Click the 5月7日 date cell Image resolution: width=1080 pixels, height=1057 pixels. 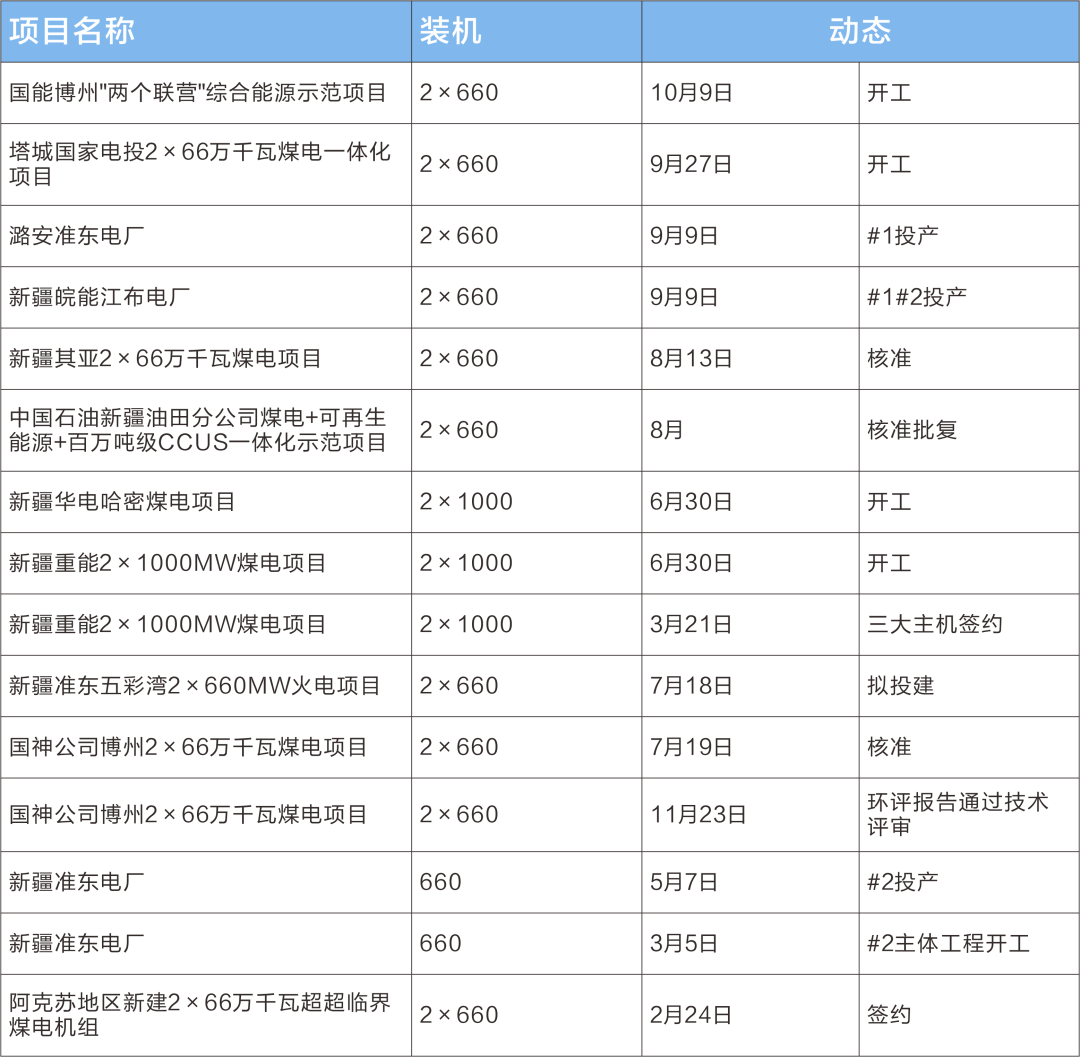pos(751,882)
